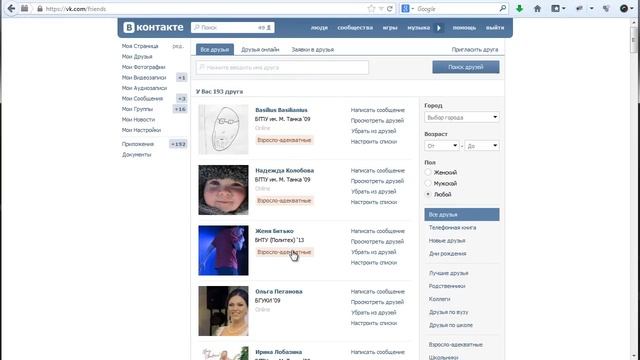This screenshot has height=360, width=640.
Task: Click Написать сообщение for Basilius Basilianius
Action: click(x=378, y=110)
